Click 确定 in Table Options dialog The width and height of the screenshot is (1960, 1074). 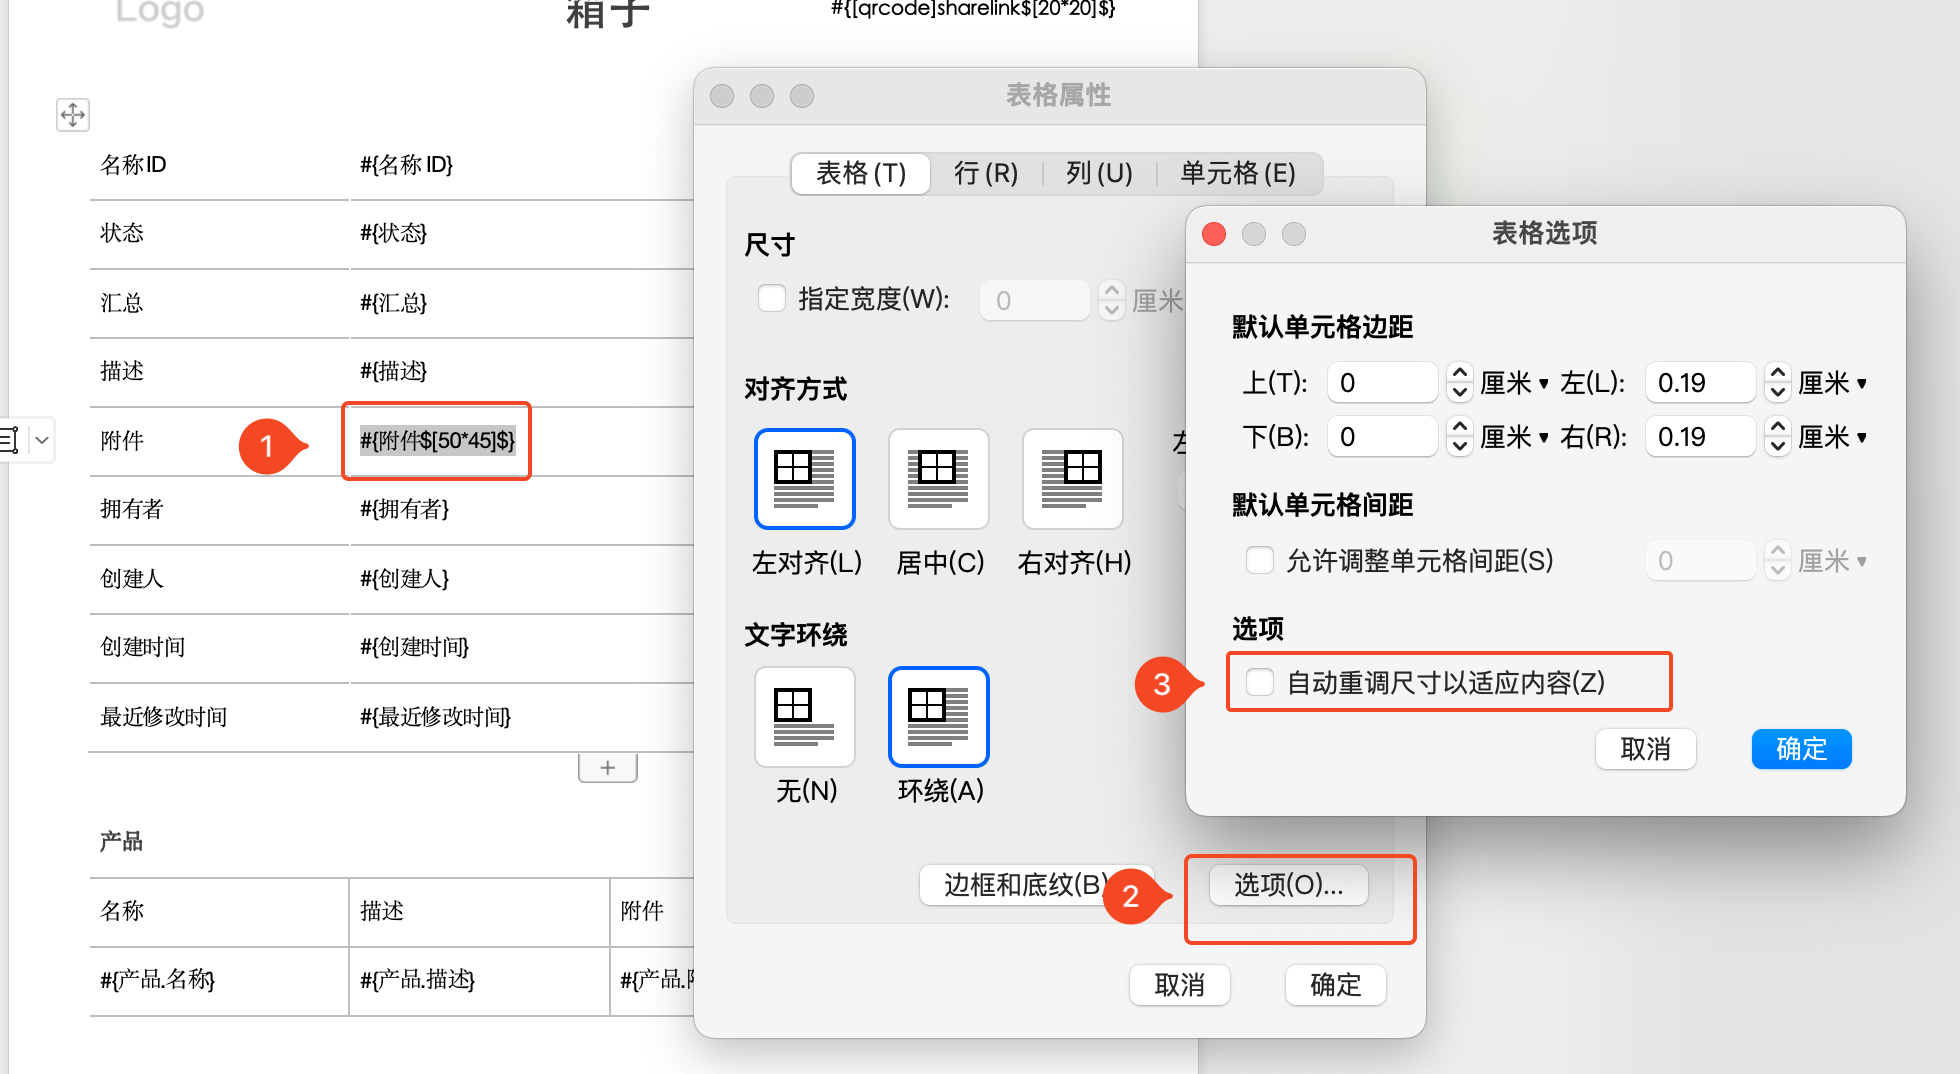coord(1801,749)
